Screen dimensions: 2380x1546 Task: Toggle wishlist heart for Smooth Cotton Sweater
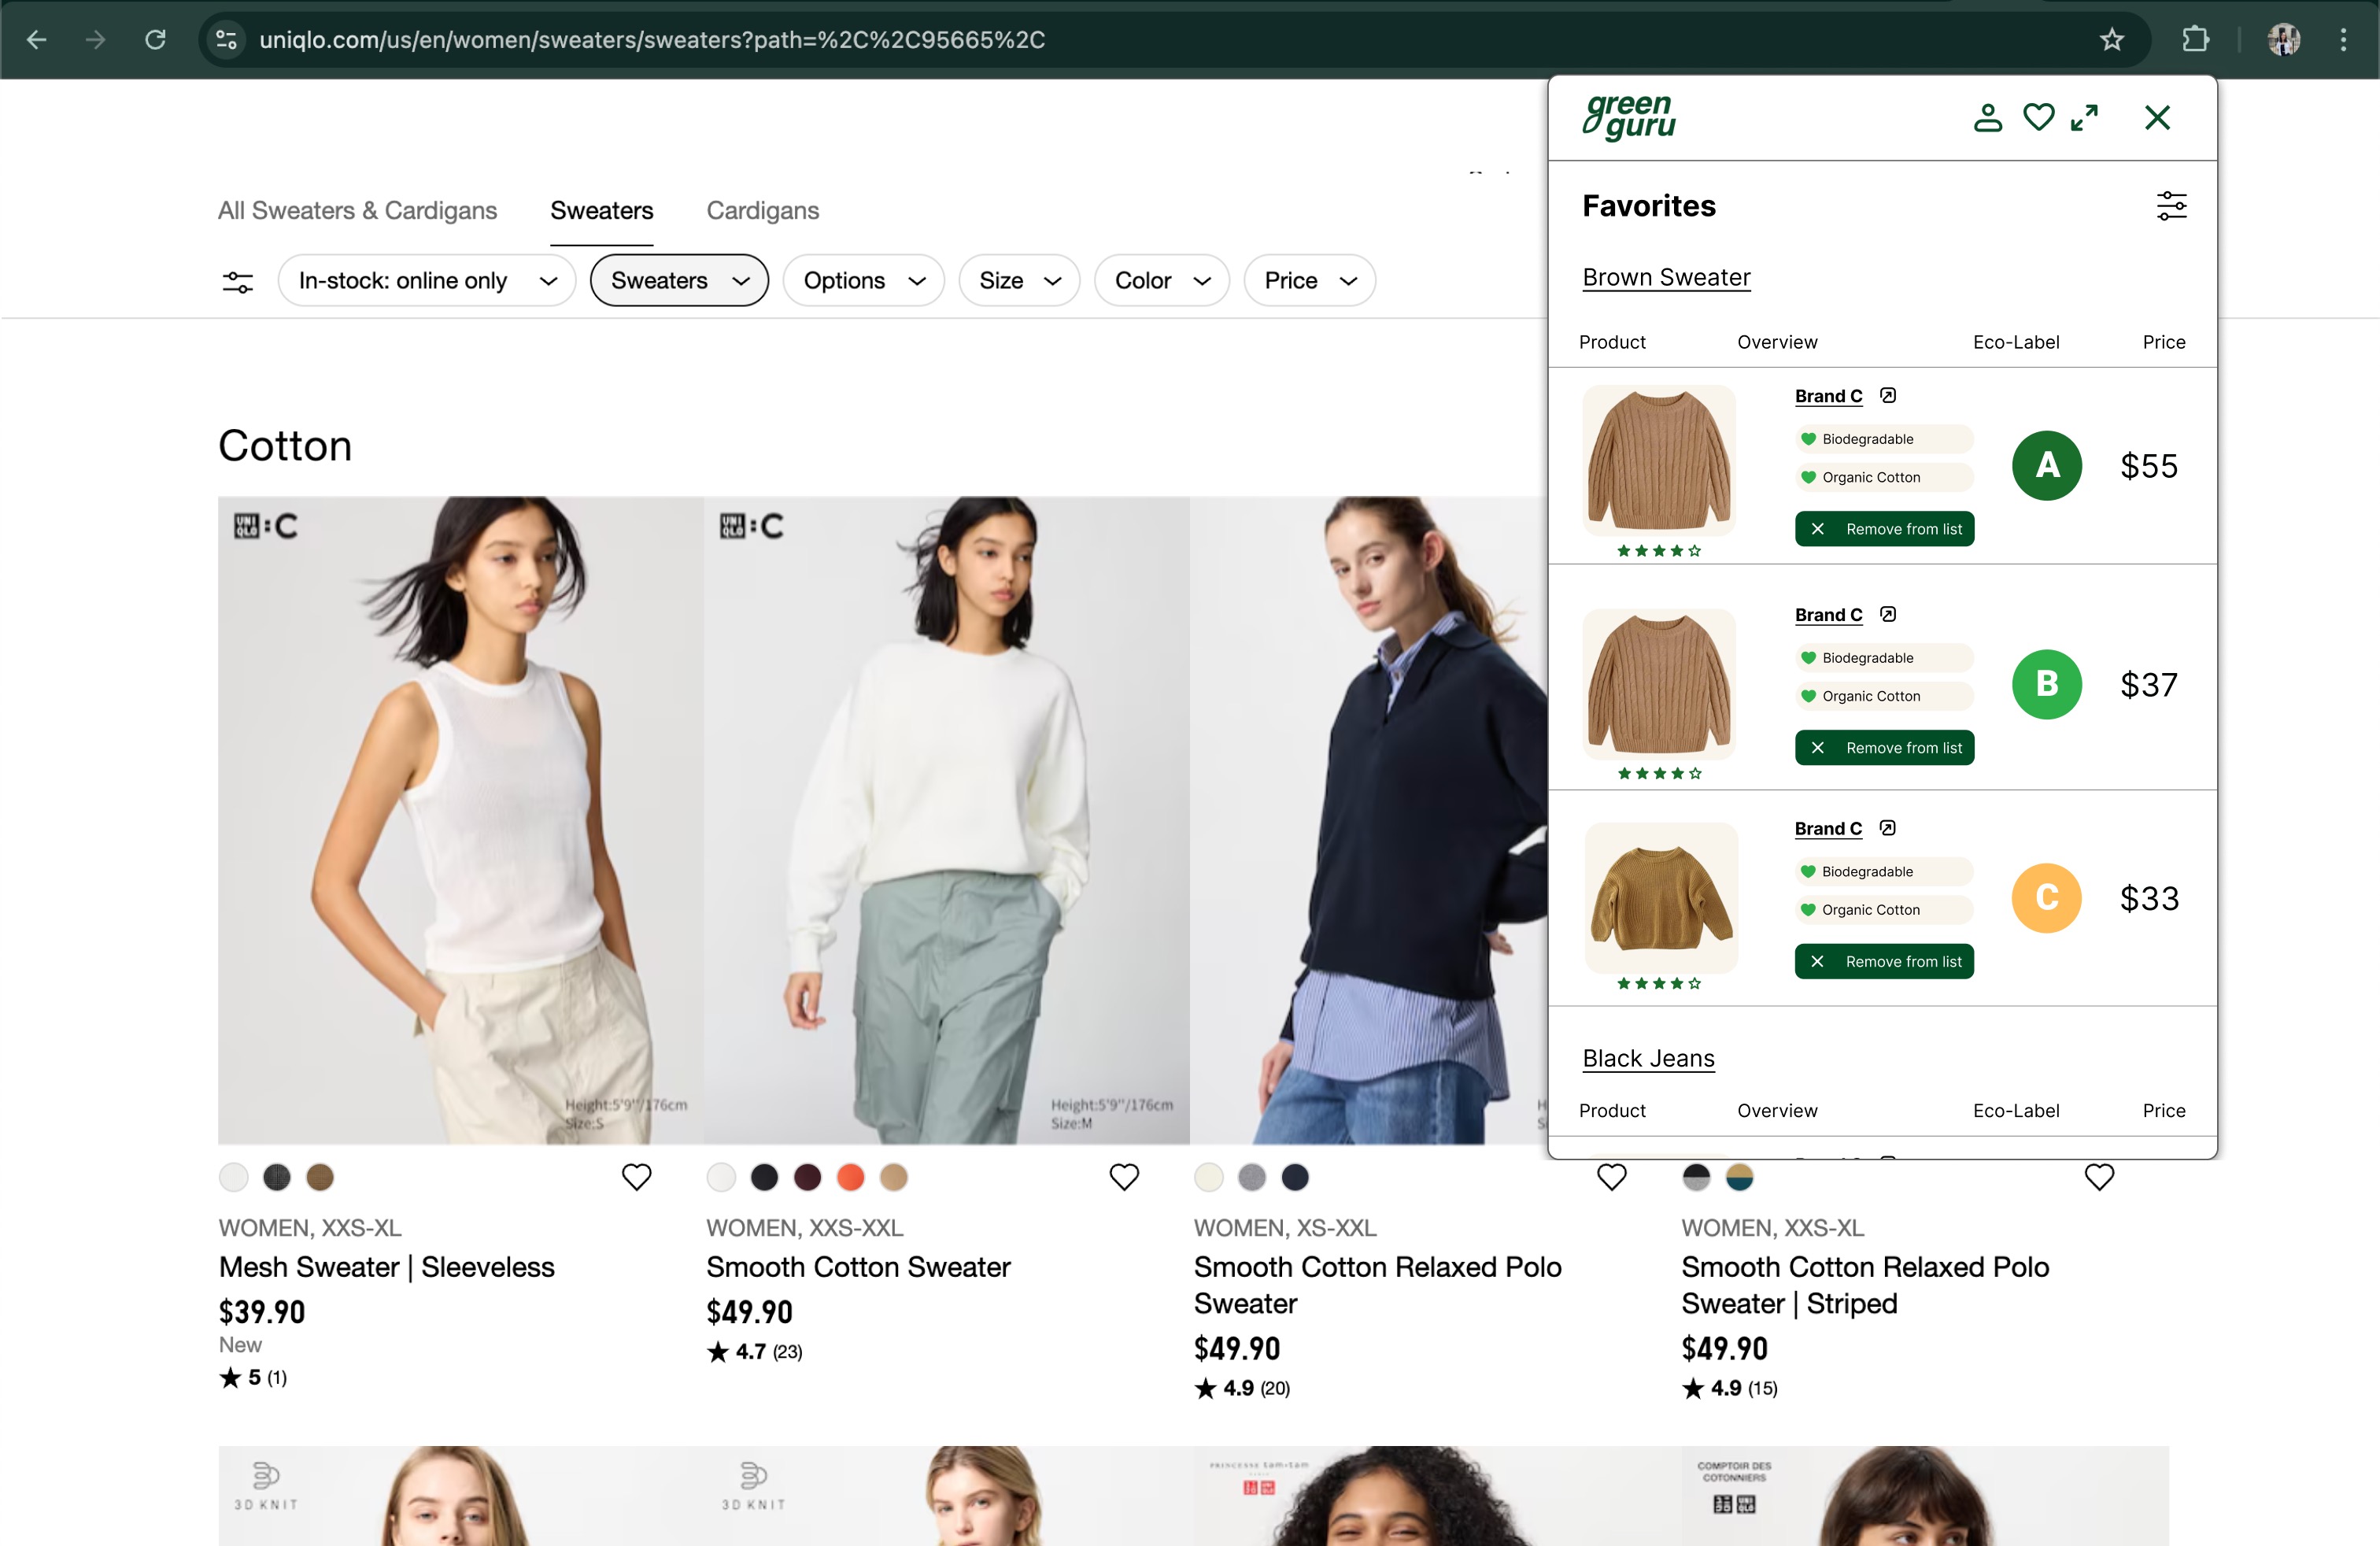tap(1124, 1177)
